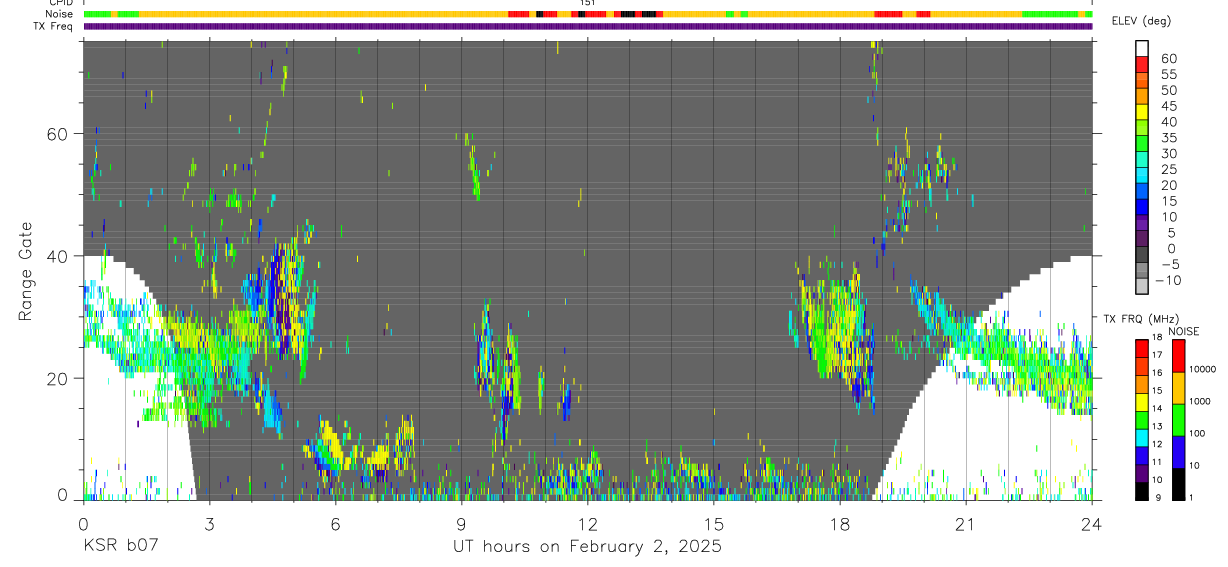Click the x-axis tick label '12'
Screen dimensions: 1228x567
[587, 523]
